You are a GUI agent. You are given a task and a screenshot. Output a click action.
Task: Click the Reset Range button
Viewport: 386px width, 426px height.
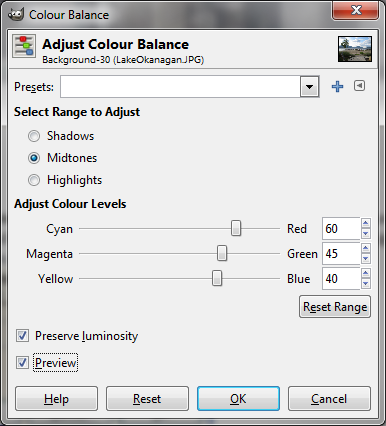click(x=335, y=307)
